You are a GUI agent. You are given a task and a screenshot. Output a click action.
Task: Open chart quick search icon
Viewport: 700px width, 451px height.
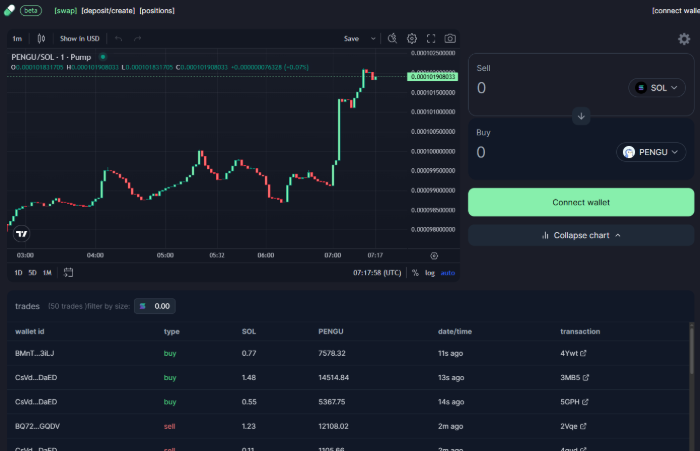[x=392, y=38]
